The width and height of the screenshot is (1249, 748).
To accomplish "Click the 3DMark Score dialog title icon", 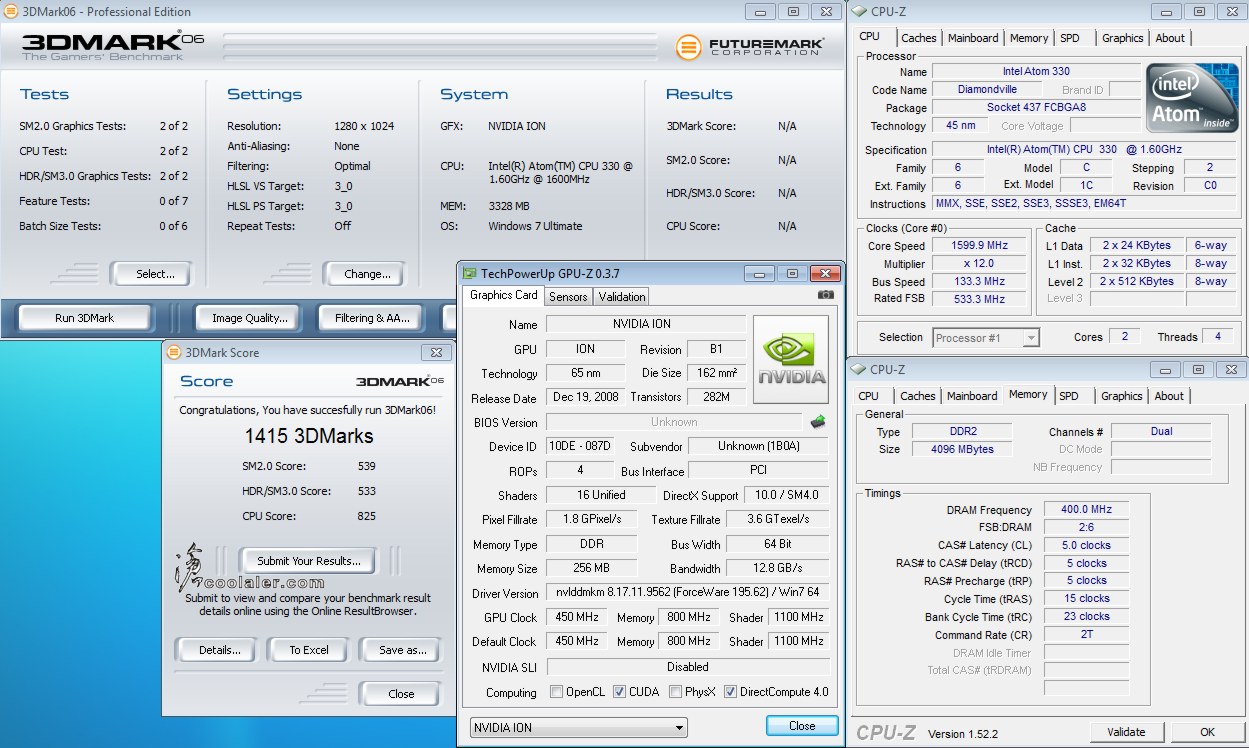I will (x=174, y=352).
